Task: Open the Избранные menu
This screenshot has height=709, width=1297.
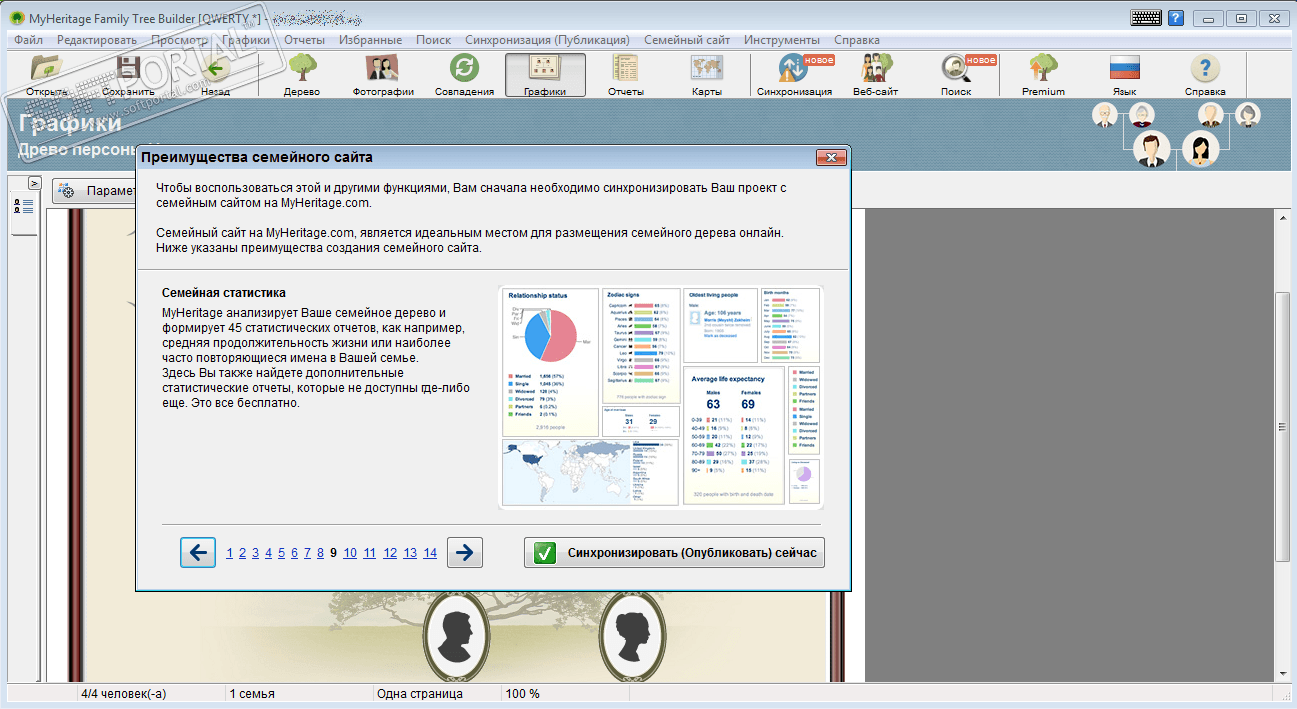Action: click(370, 40)
